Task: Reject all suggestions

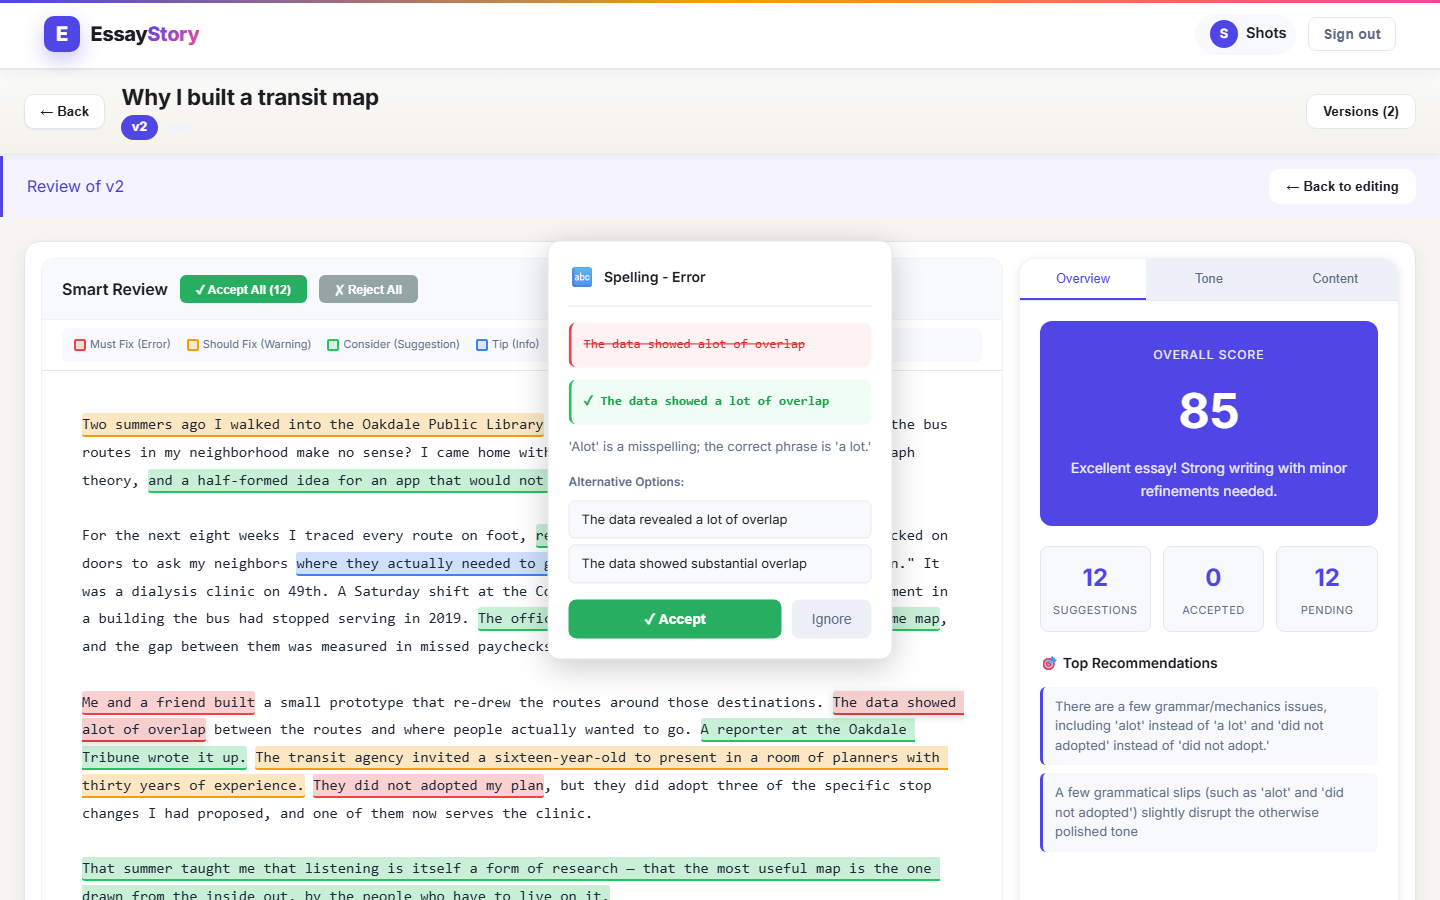Action: [368, 289]
